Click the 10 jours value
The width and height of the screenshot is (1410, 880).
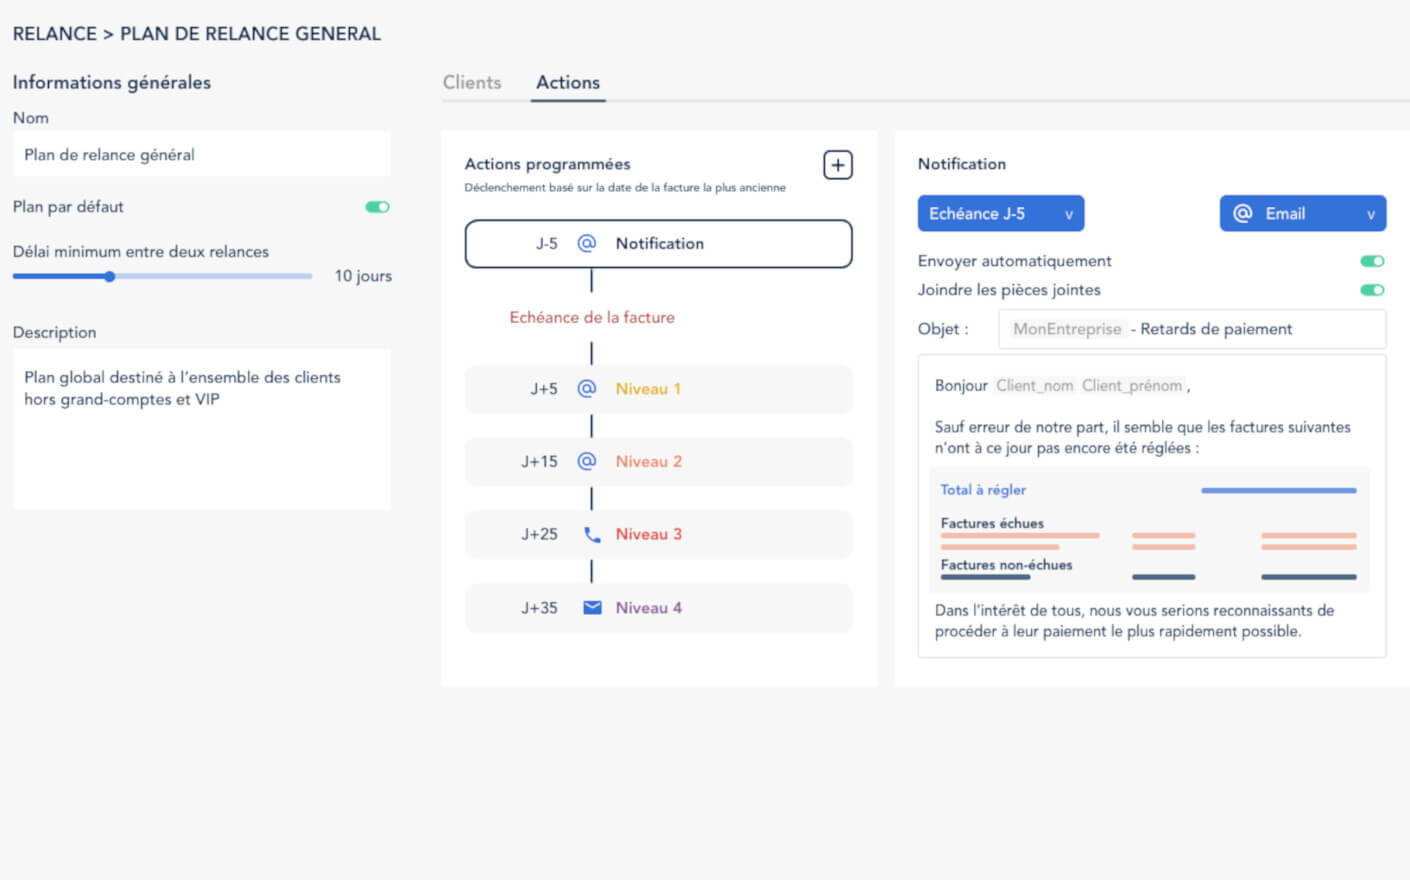pyautogui.click(x=363, y=276)
